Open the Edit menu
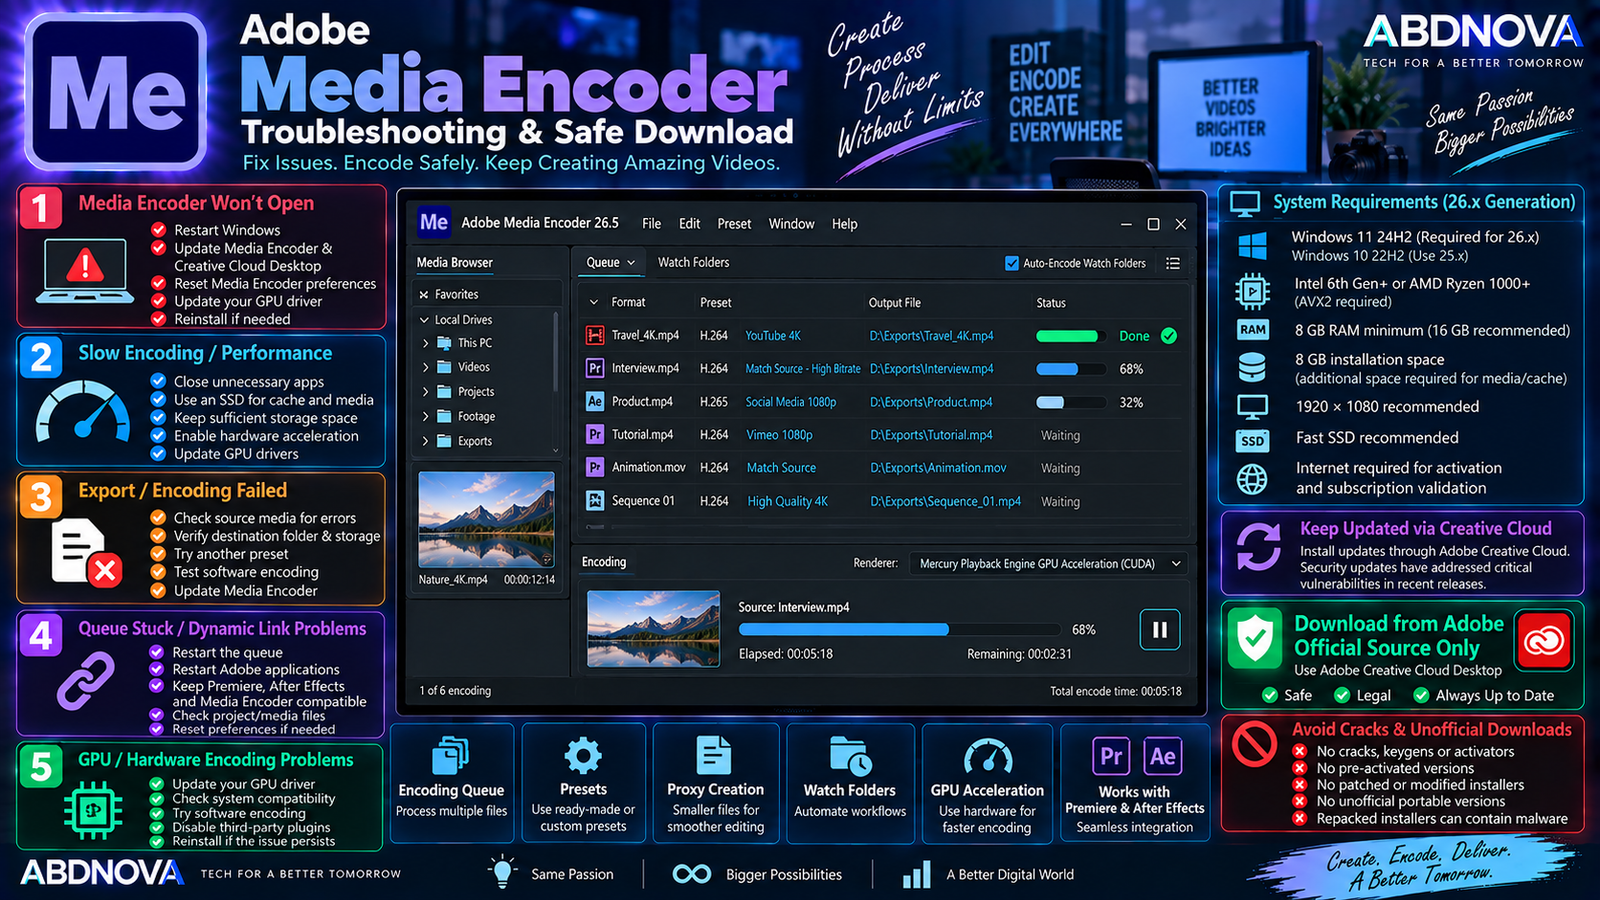This screenshot has height=900, width=1600. (x=689, y=224)
